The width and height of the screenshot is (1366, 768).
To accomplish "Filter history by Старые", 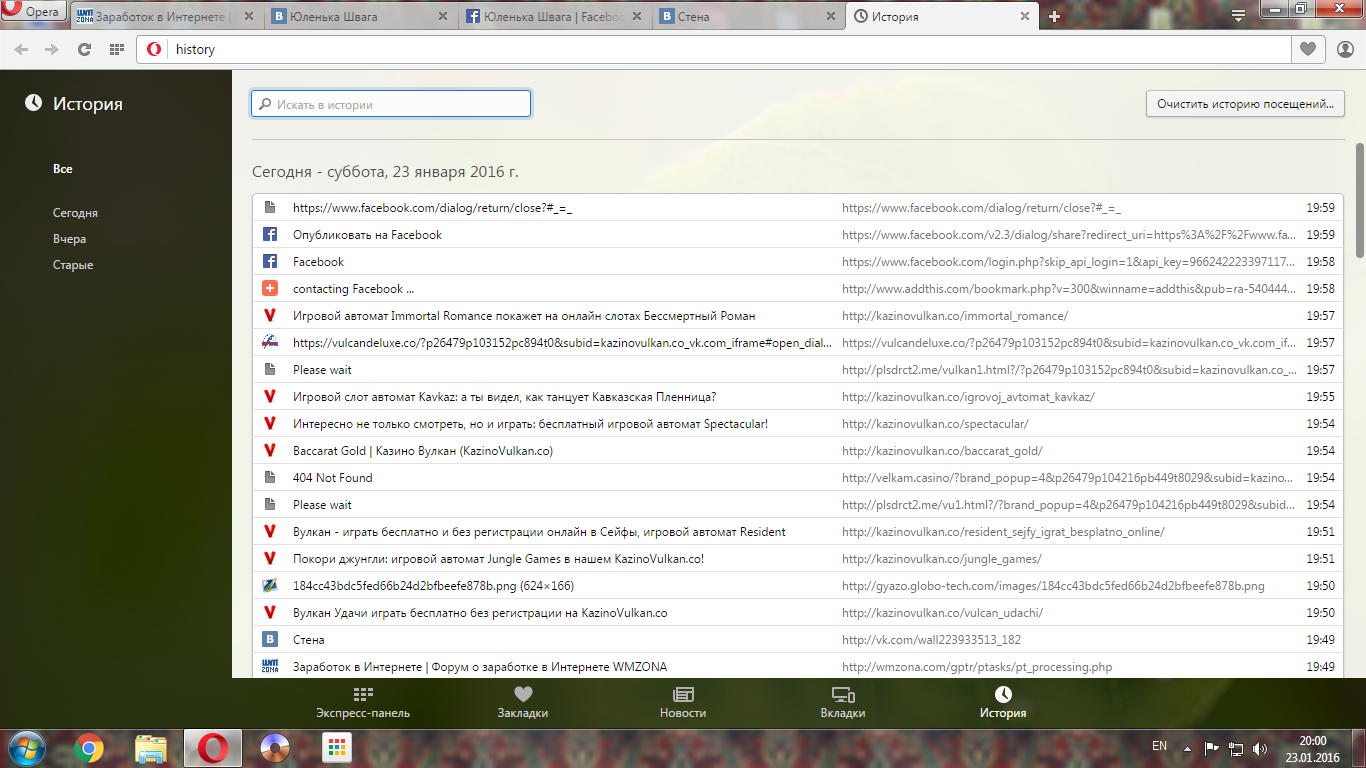I will point(73,265).
